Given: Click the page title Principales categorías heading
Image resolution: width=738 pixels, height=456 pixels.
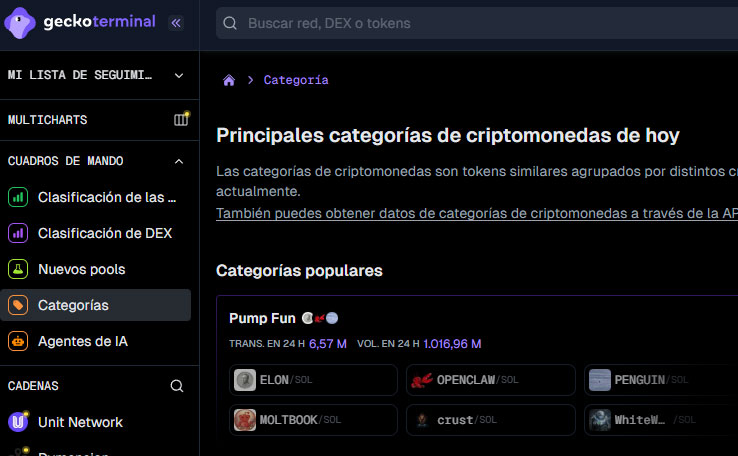Looking at the screenshot, I should coord(448,136).
